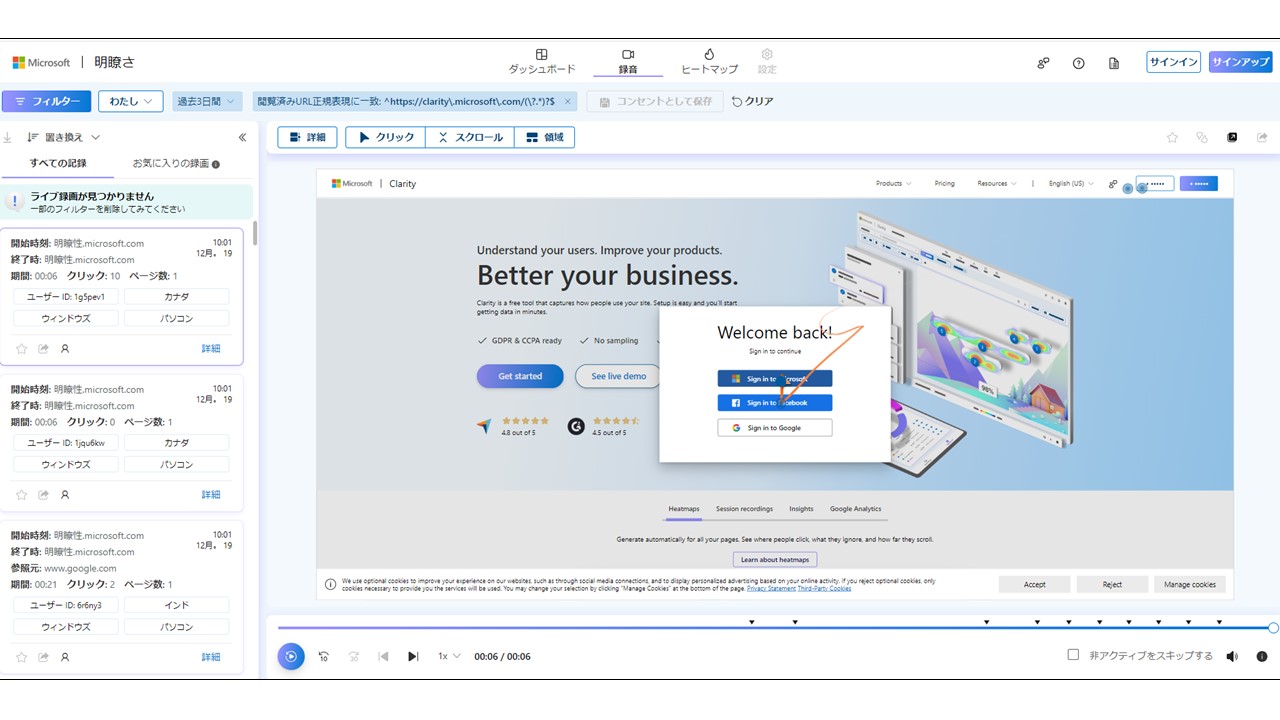1280x720 pixels.
Task: Share the recording for user 1jqu6kw
Action: pos(44,495)
